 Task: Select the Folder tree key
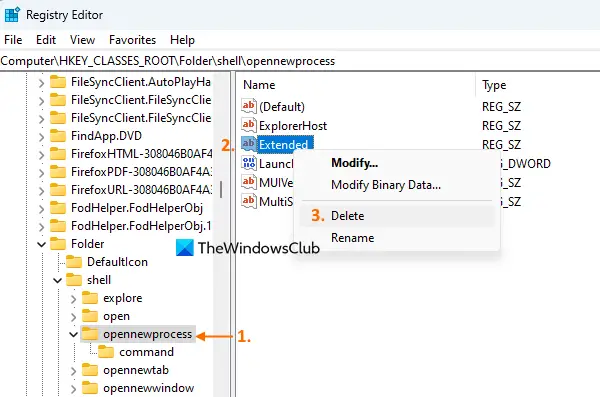tap(88, 244)
